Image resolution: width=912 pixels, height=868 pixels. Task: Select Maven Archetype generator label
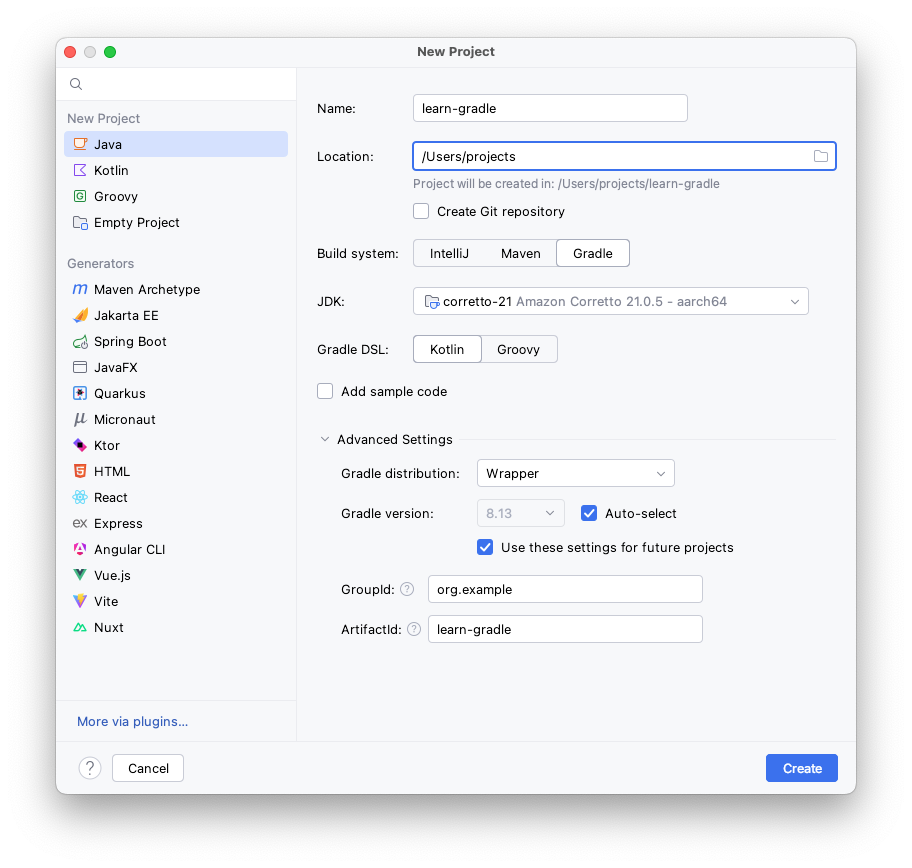point(147,289)
